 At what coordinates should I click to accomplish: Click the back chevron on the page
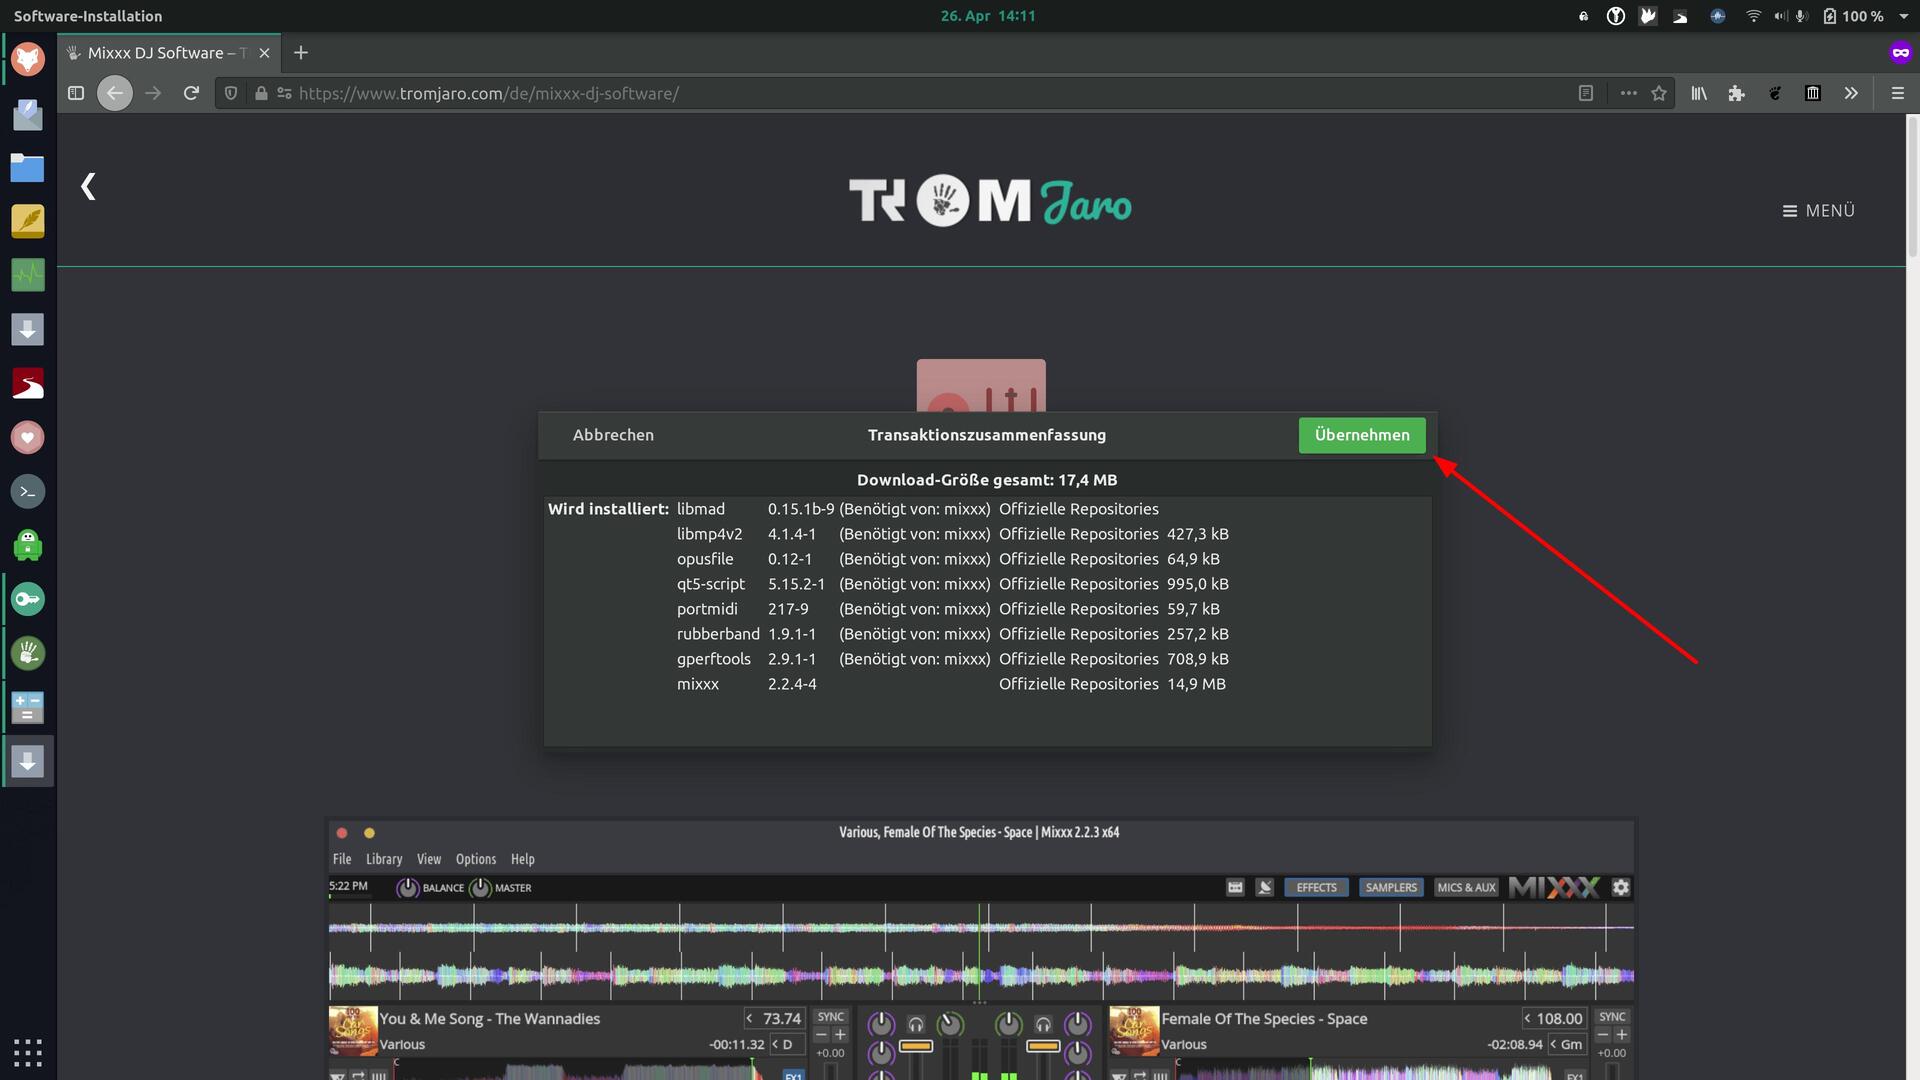coord(88,187)
